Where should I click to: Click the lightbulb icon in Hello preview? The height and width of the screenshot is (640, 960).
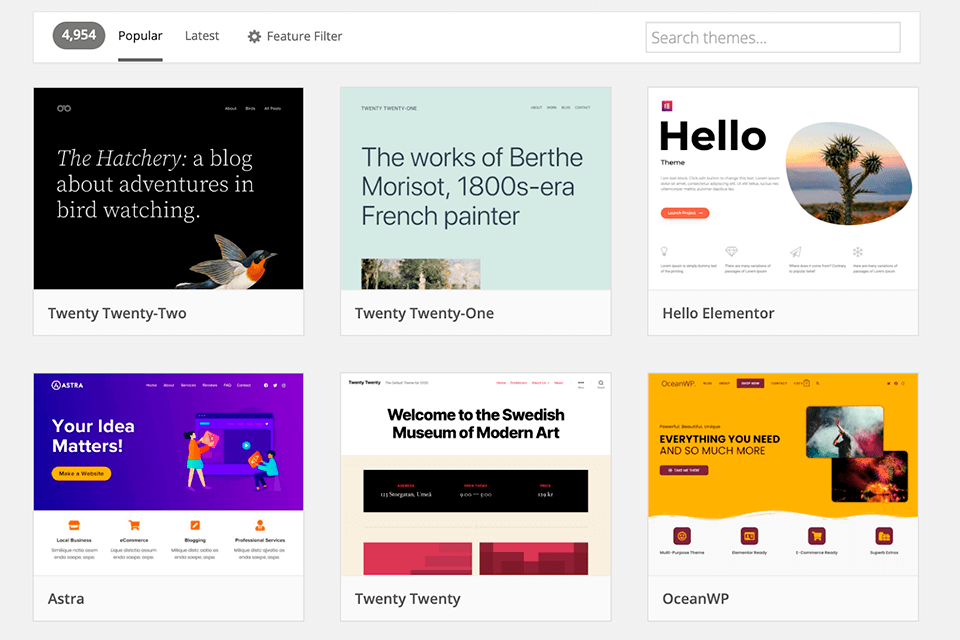coord(664,251)
